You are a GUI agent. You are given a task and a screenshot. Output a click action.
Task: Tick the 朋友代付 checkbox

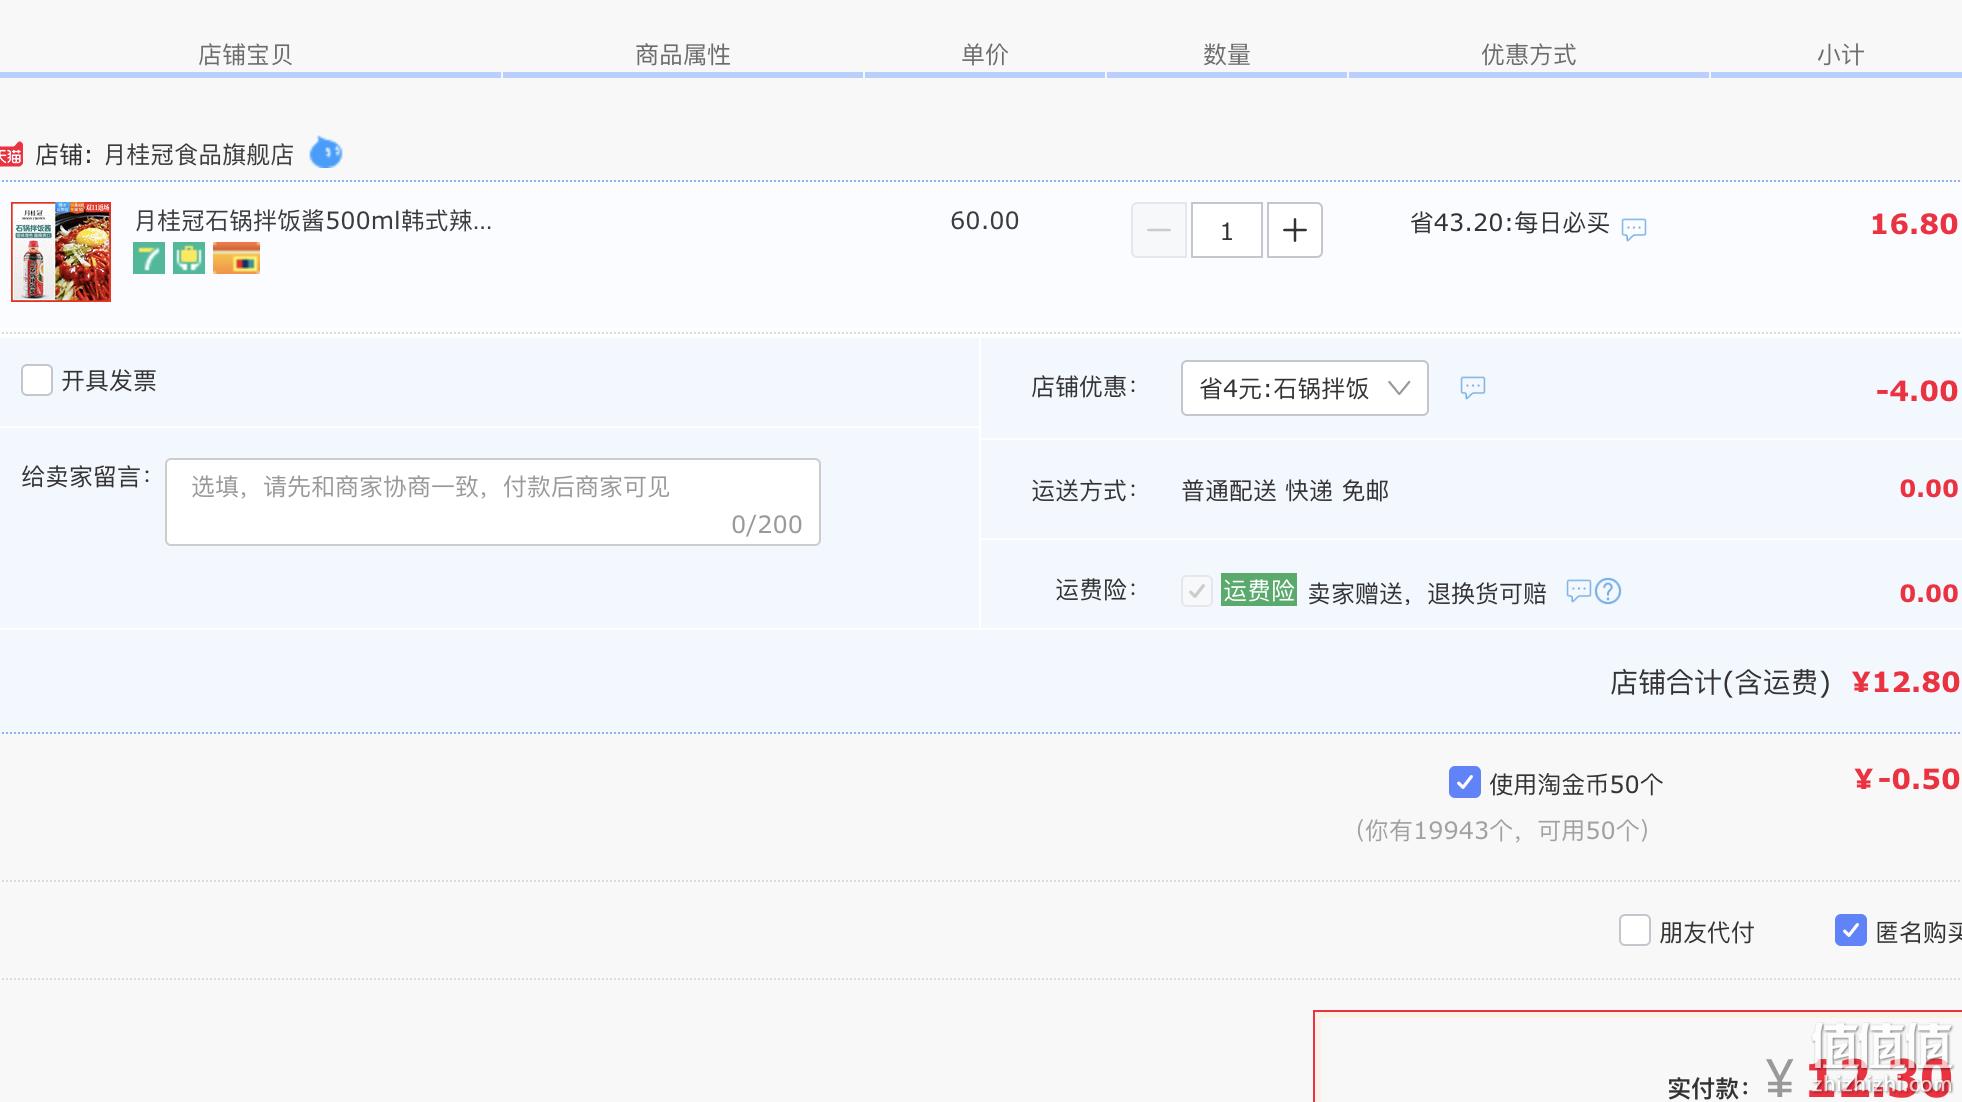pyautogui.click(x=1635, y=930)
